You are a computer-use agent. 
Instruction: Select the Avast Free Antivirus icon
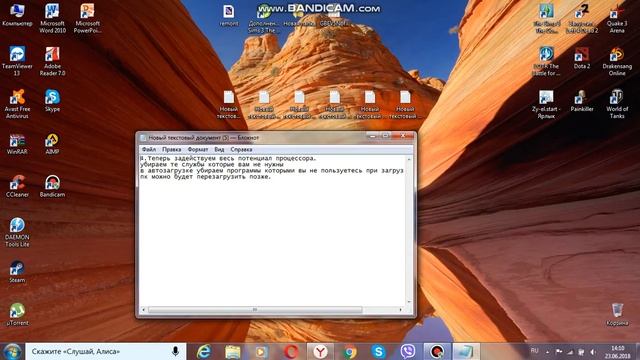pos(17,104)
